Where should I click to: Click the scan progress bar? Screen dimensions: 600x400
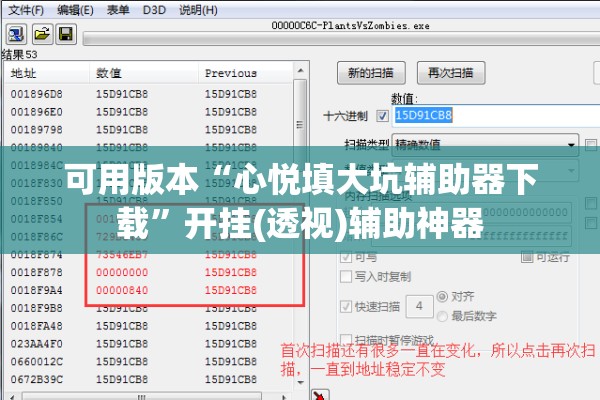341,39
